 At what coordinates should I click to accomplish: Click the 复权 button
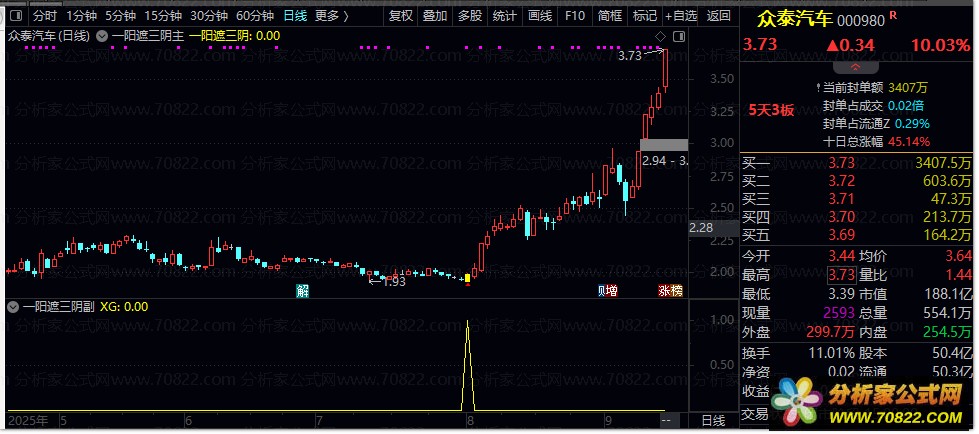click(x=401, y=16)
